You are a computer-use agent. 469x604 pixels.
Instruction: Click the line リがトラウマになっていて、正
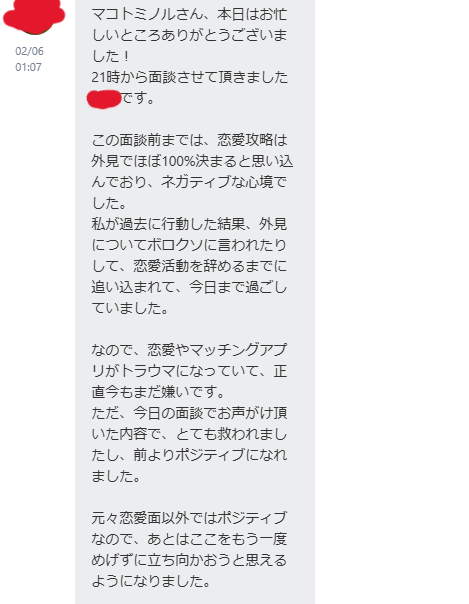(x=189, y=371)
